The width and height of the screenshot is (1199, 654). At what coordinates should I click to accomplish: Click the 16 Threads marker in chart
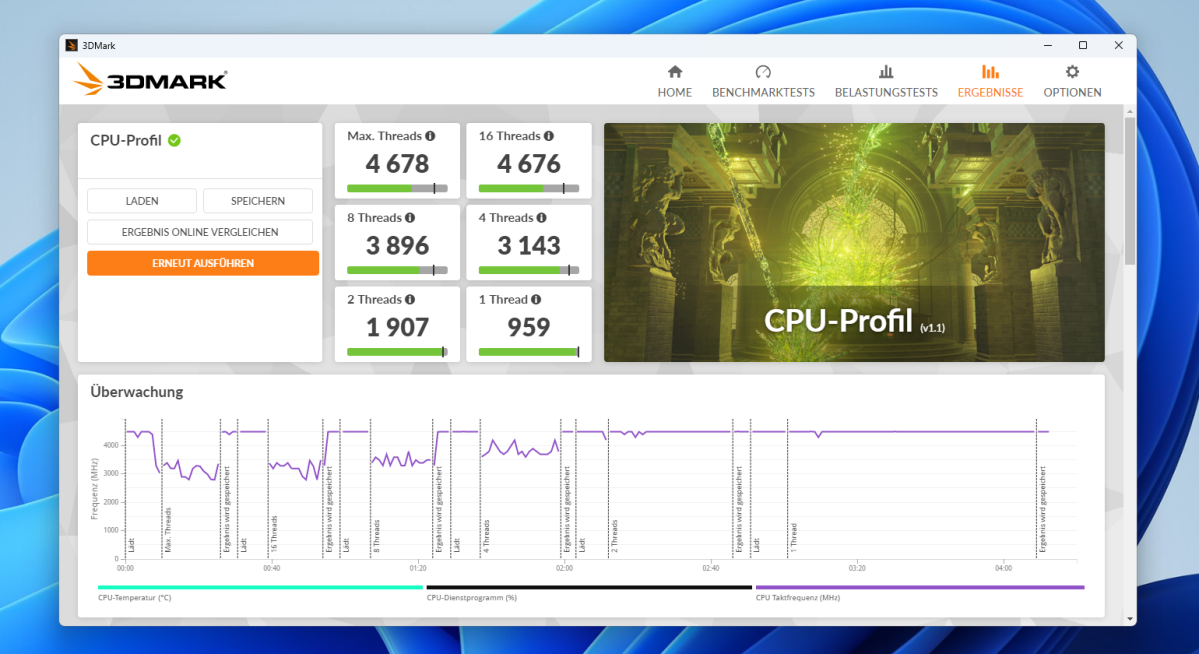[274, 534]
